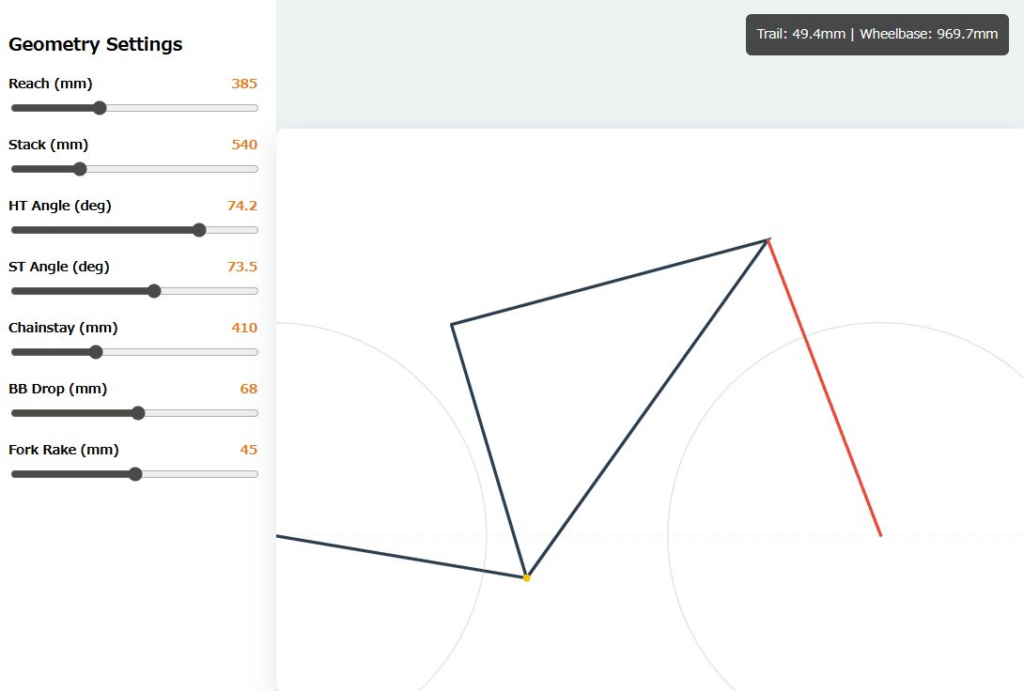1024x691 pixels.
Task: Click the seat tube line of frame
Action: tap(489, 450)
